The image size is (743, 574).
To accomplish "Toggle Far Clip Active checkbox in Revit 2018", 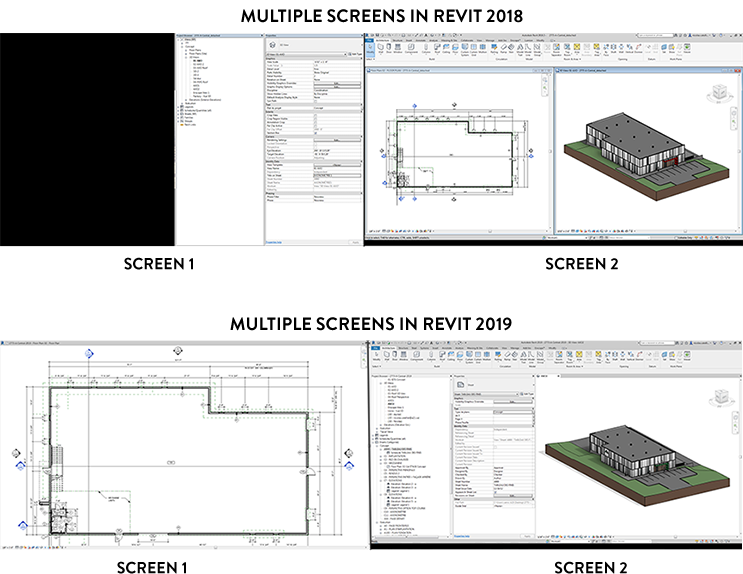I will [x=316, y=126].
